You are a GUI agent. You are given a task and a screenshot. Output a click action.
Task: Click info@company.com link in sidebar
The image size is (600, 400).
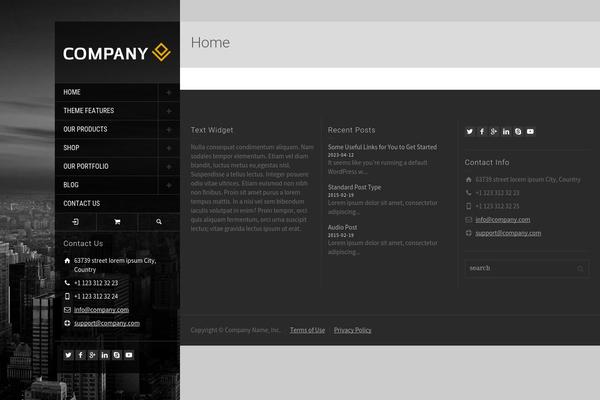tap(101, 310)
